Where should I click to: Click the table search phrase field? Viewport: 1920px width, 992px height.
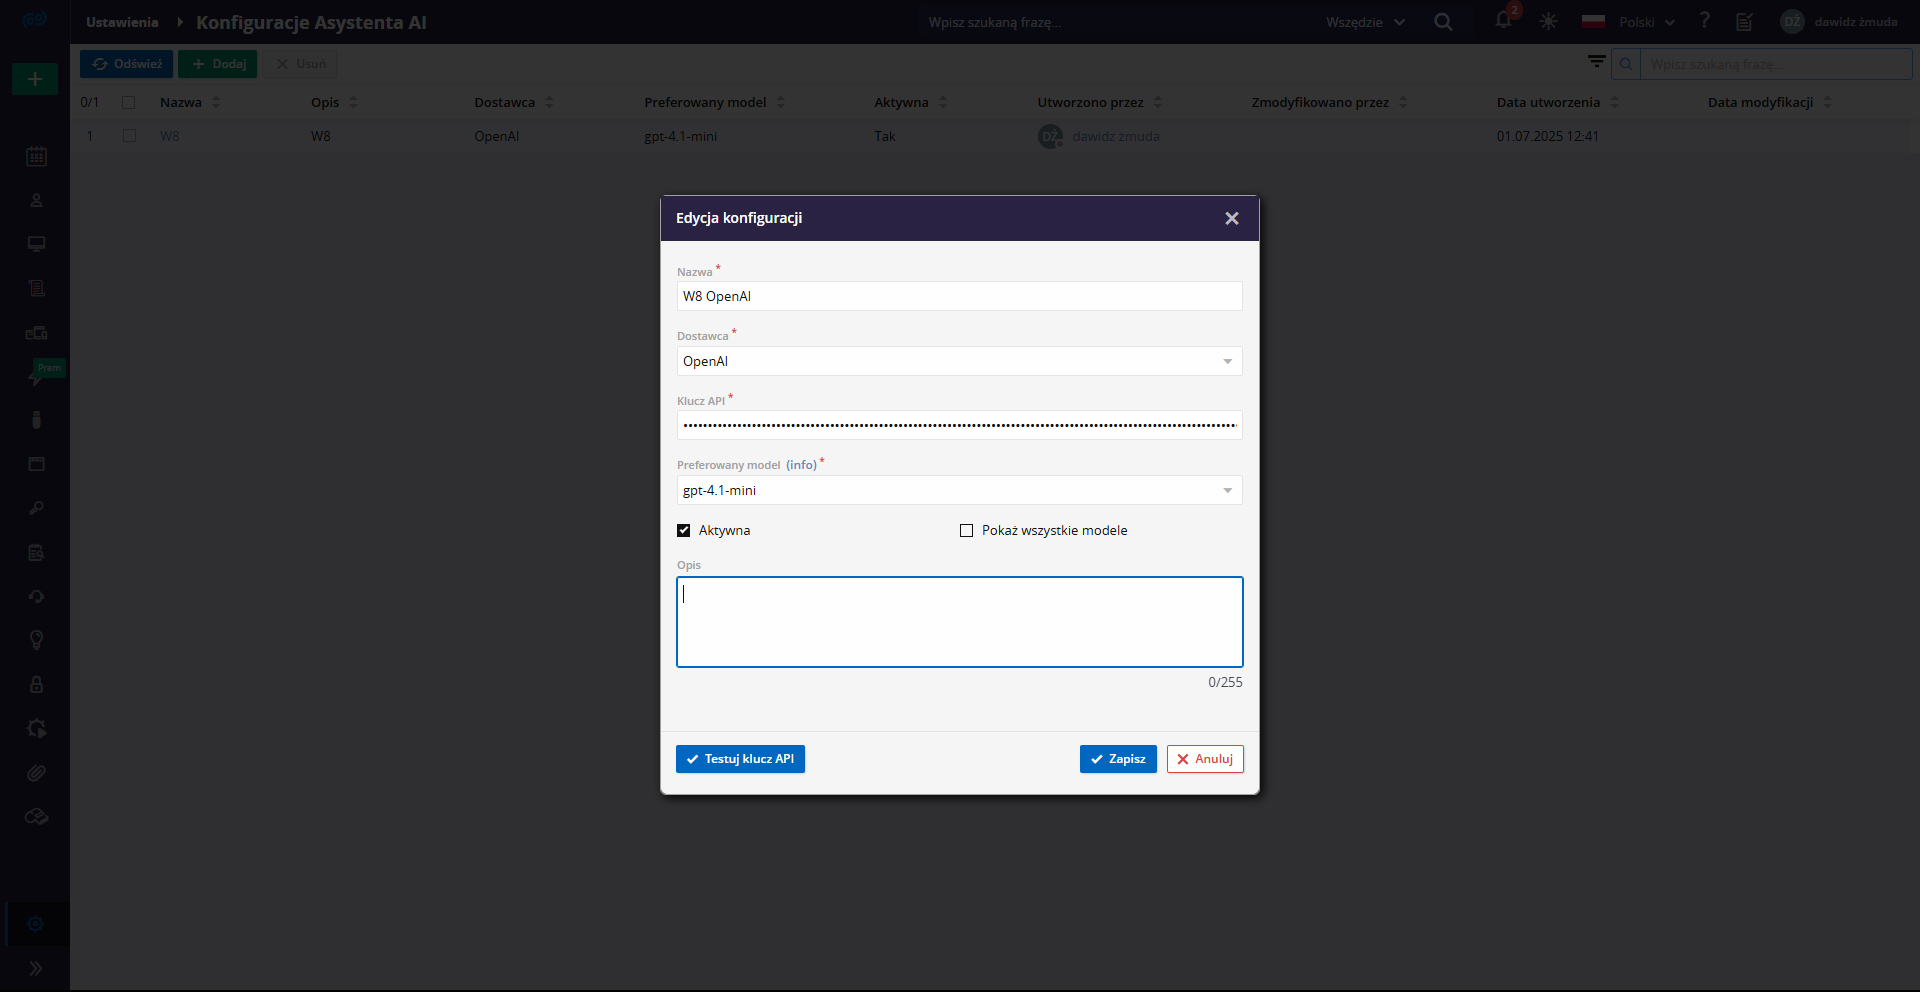[1776, 64]
